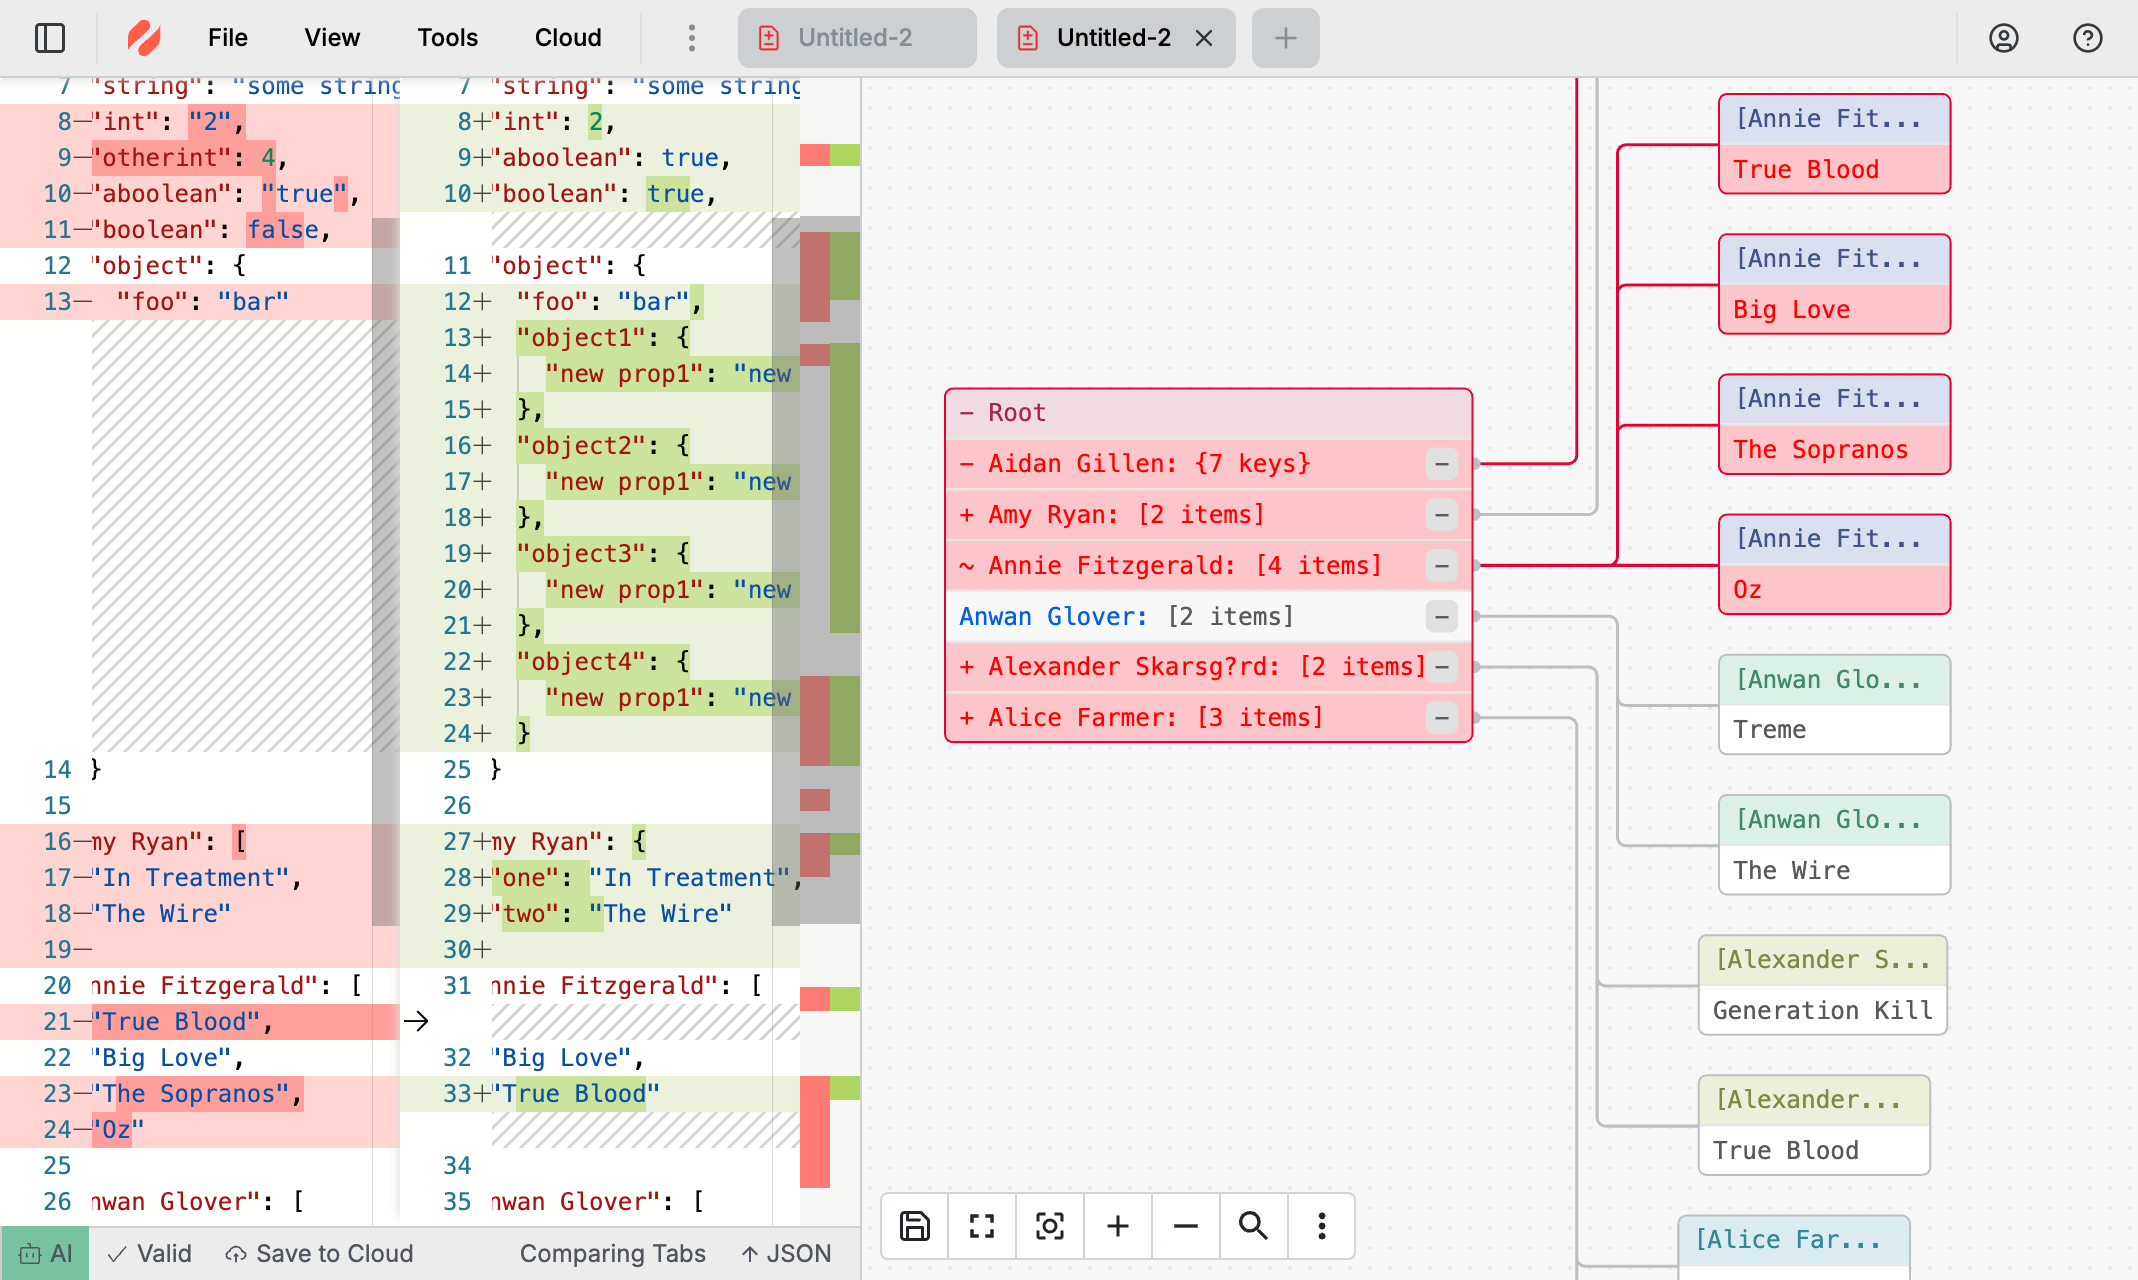Open graph search magnifier
The height and width of the screenshot is (1280, 2138).
point(1253,1226)
